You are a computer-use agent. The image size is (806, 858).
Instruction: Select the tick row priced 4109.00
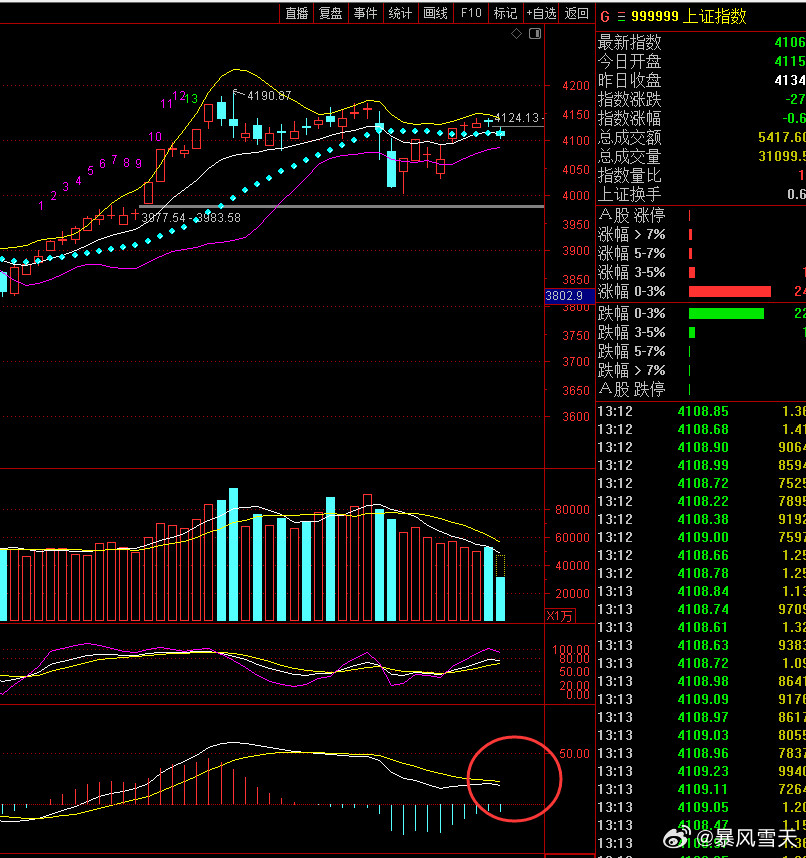pos(701,537)
